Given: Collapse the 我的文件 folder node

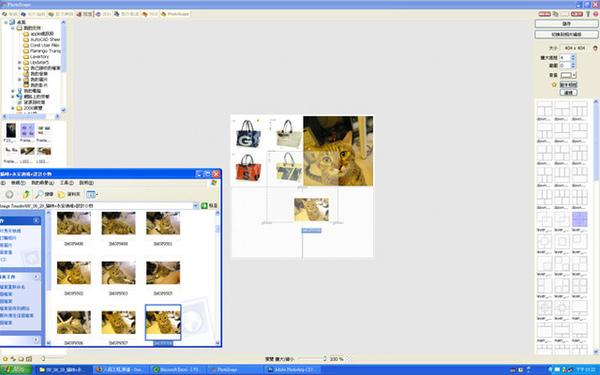Looking at the screenshot, I should [13, 28].
